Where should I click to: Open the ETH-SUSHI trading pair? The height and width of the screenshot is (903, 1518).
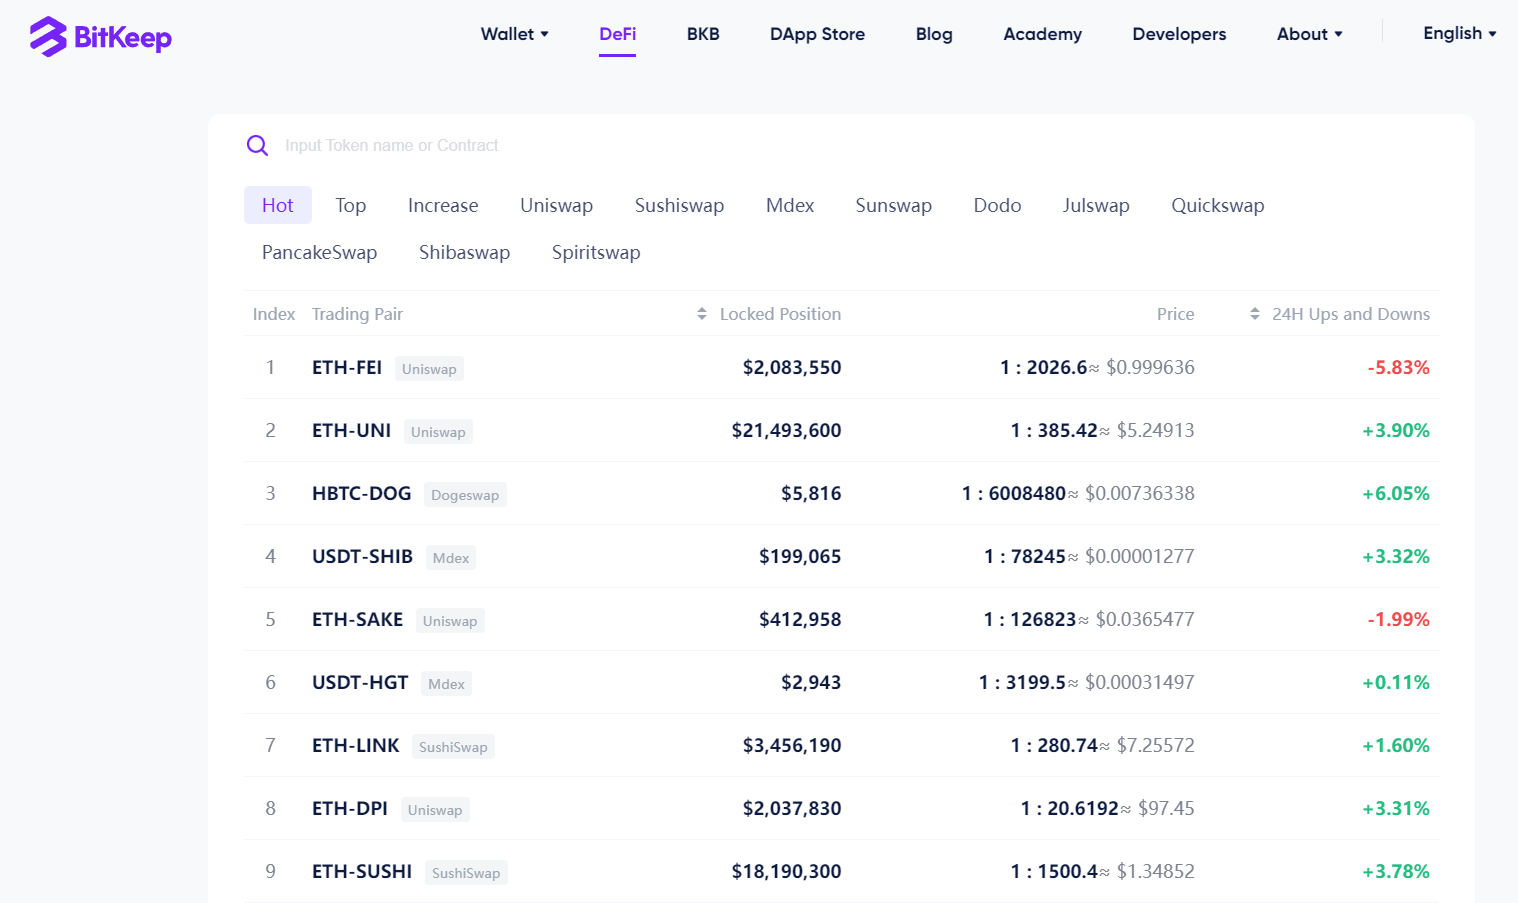coord(362,871)
